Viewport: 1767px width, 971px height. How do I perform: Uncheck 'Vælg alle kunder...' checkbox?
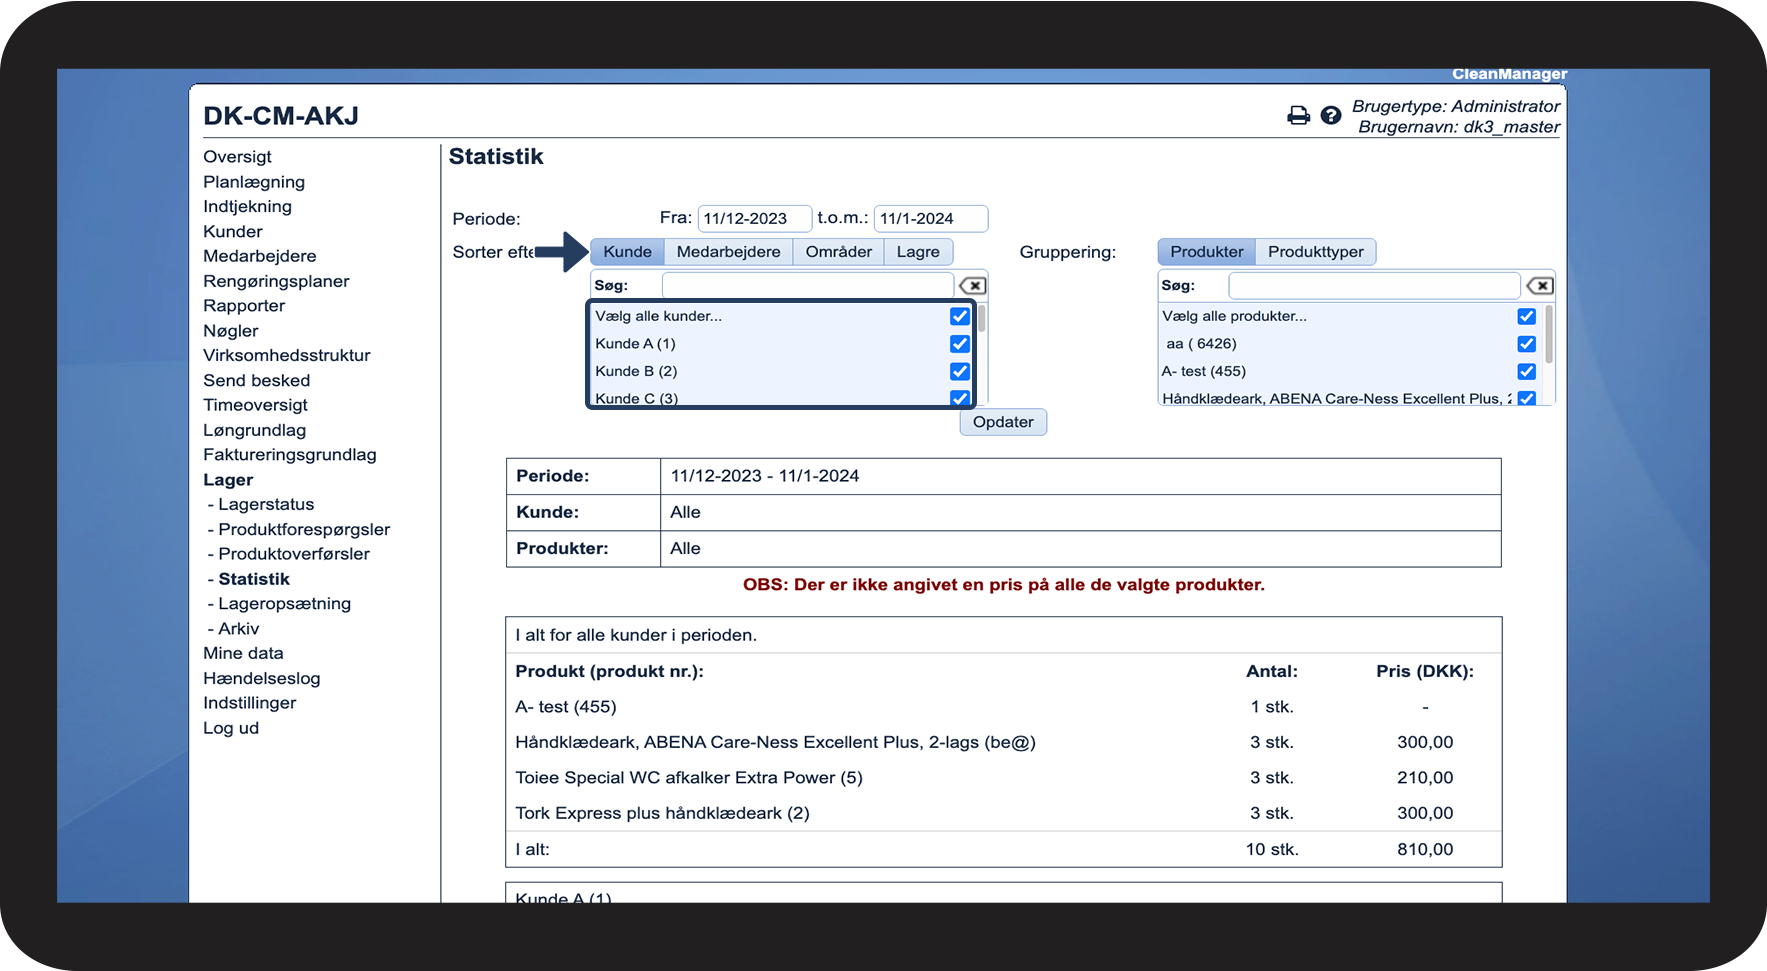(x=960, y=316)
